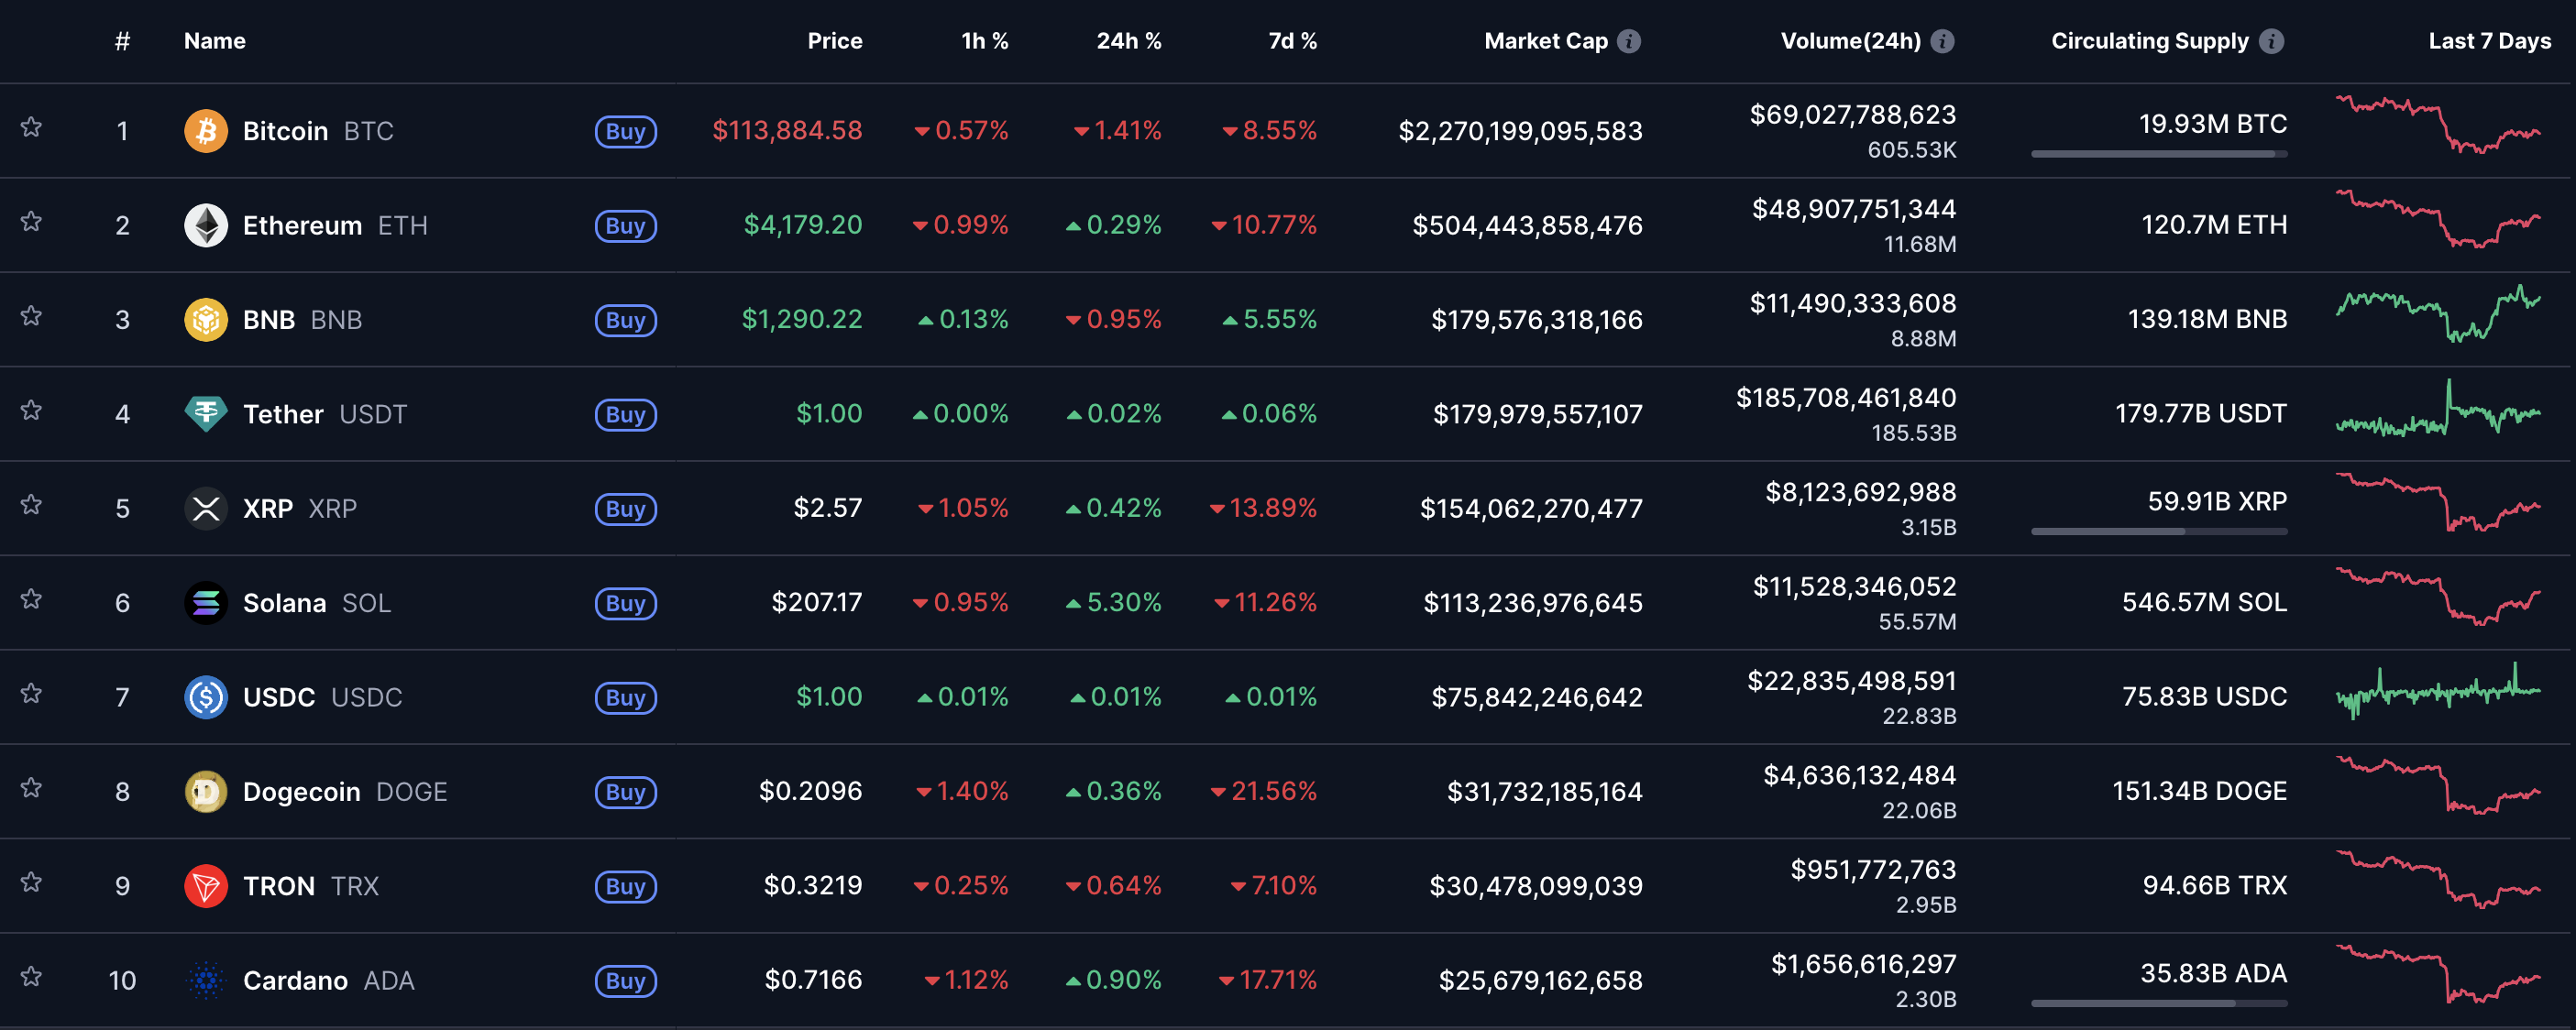Click the Volume(24h) info icon
The width and height of the screenshot is (2576, 1030).
1942,41
